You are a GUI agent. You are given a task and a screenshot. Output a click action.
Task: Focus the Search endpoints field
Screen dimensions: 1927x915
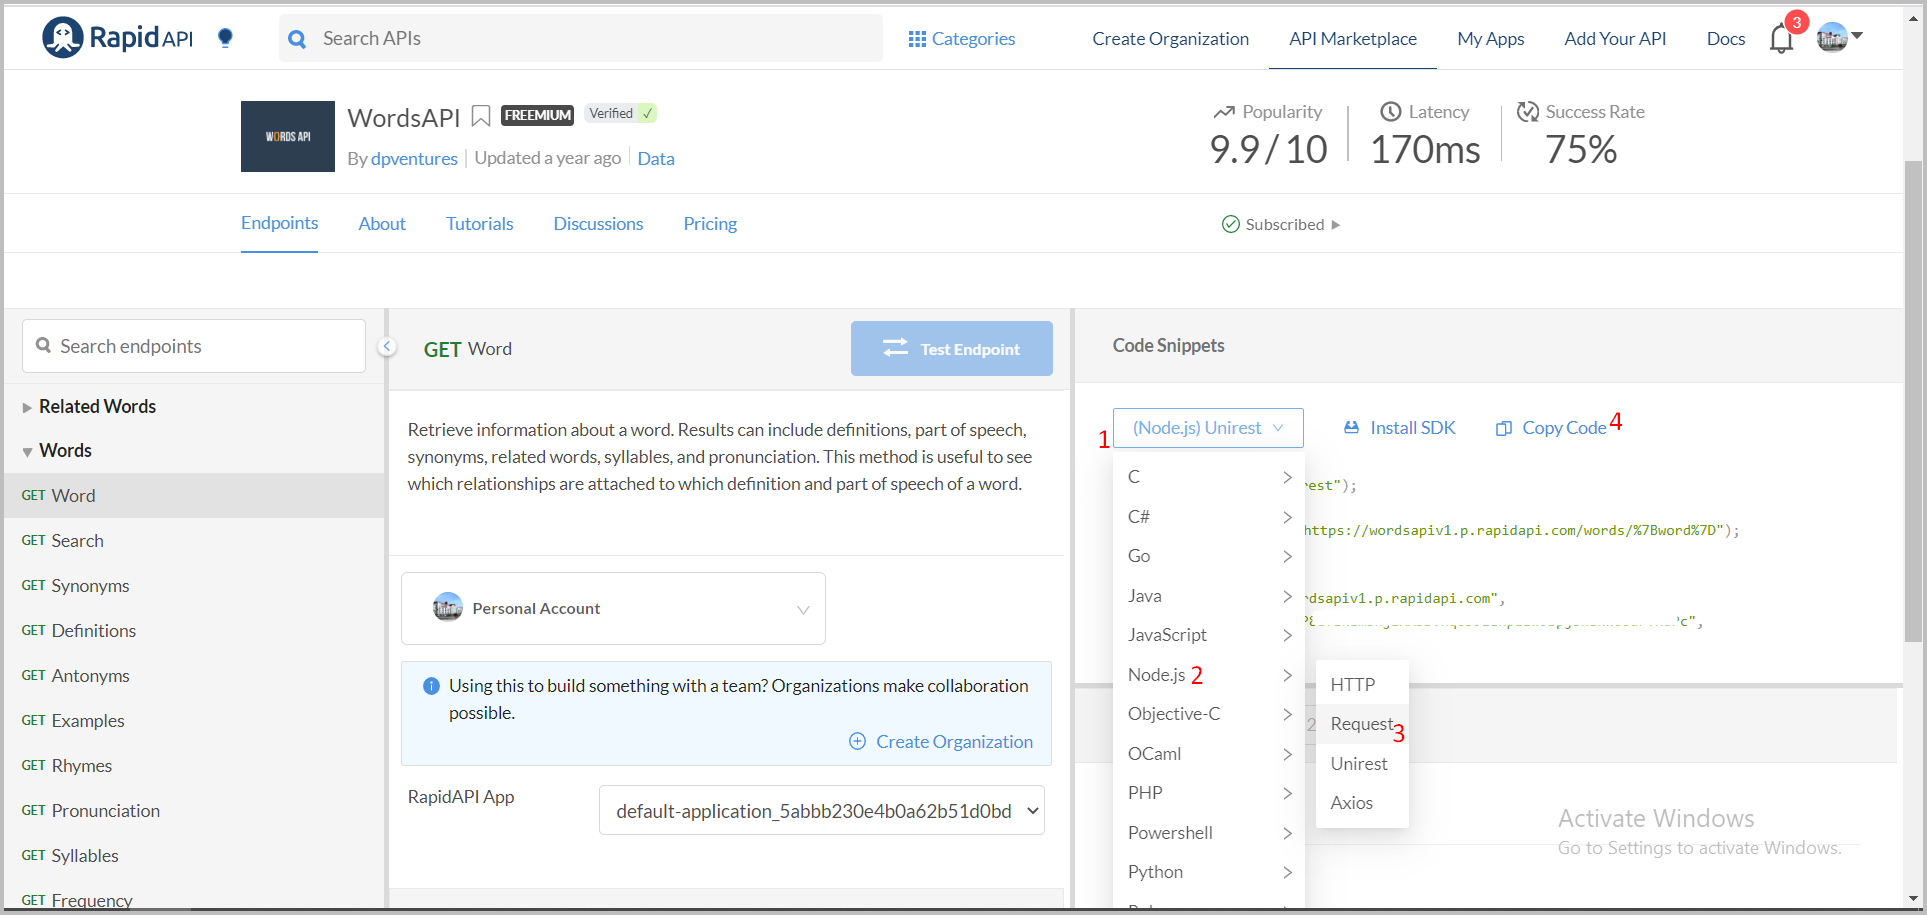(x=194, y=346)
